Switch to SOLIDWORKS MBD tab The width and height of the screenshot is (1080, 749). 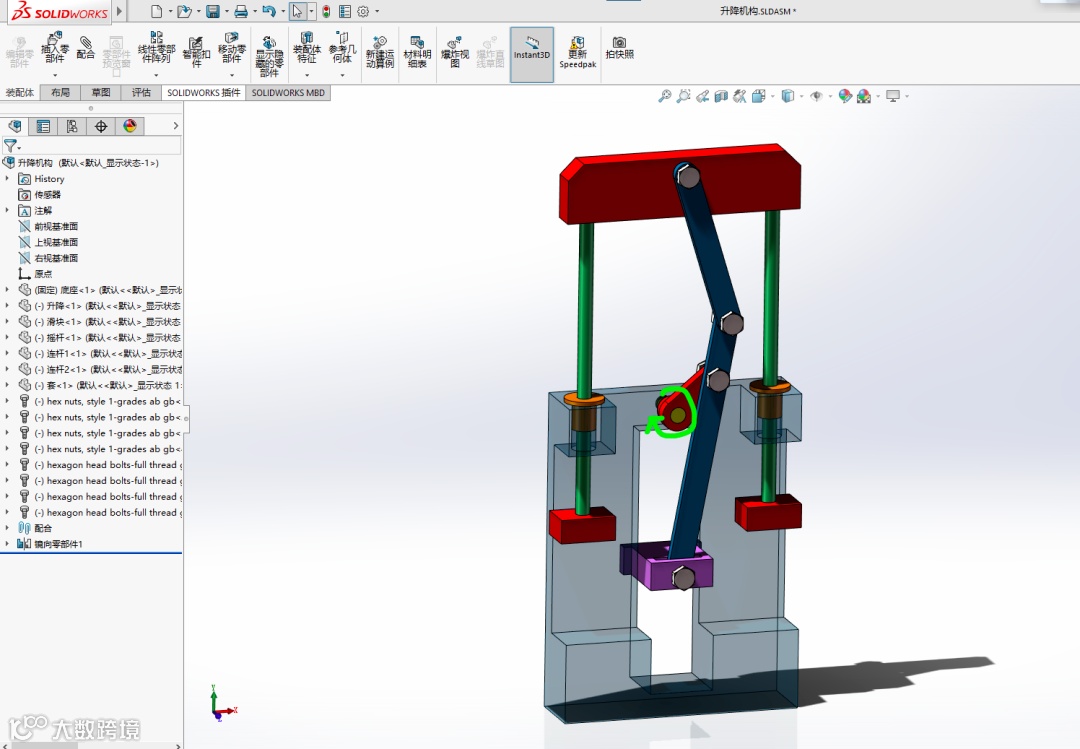coord(288,92)
